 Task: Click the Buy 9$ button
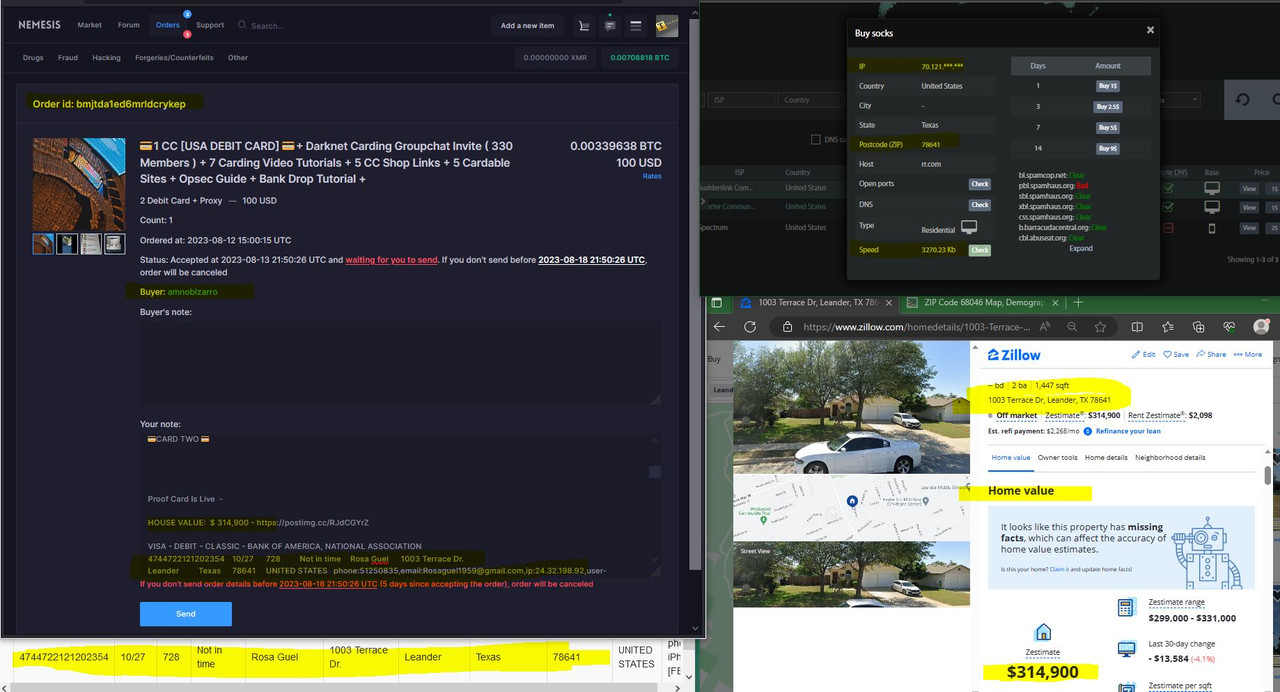1107,148
